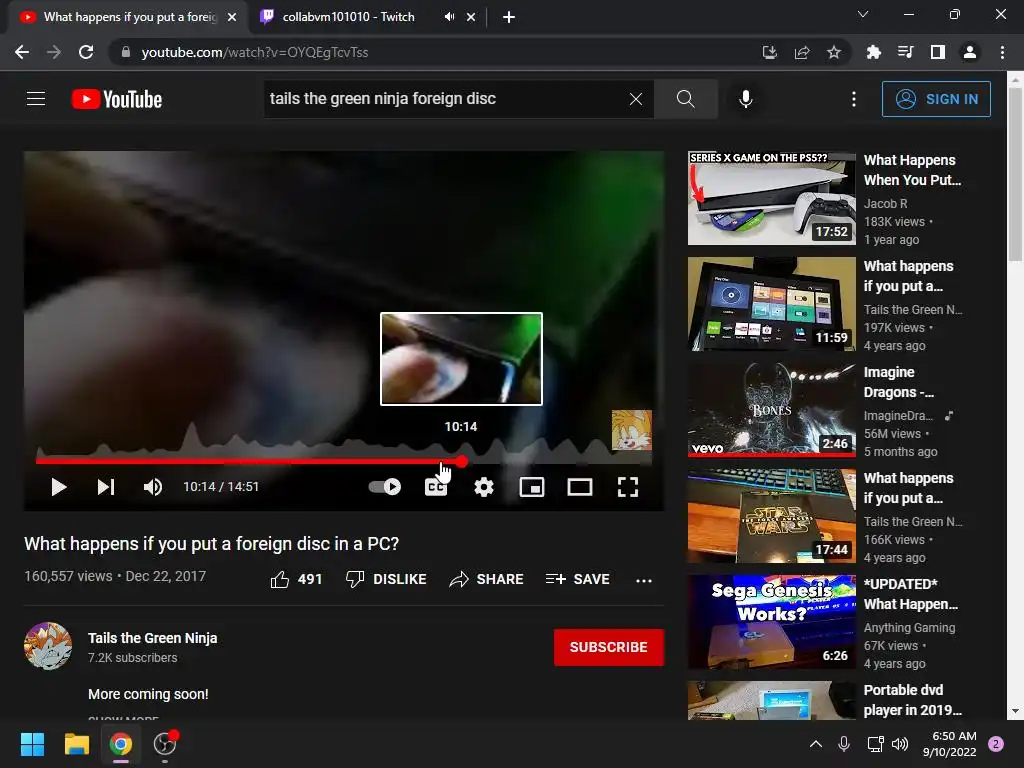This screenshot has width=1024, height=768.
Task: Share this page from address bar
Action: tap(802, 52)
